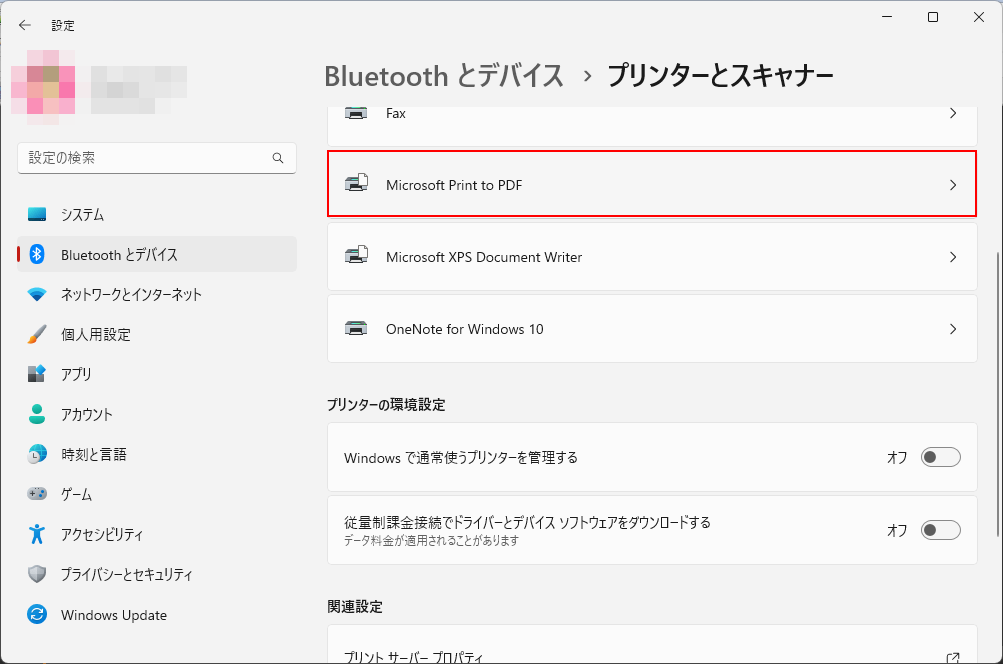Screen dimensions: 1003x664
Task: Enable driver download over metered connections
Action: [x=940, y=530]
